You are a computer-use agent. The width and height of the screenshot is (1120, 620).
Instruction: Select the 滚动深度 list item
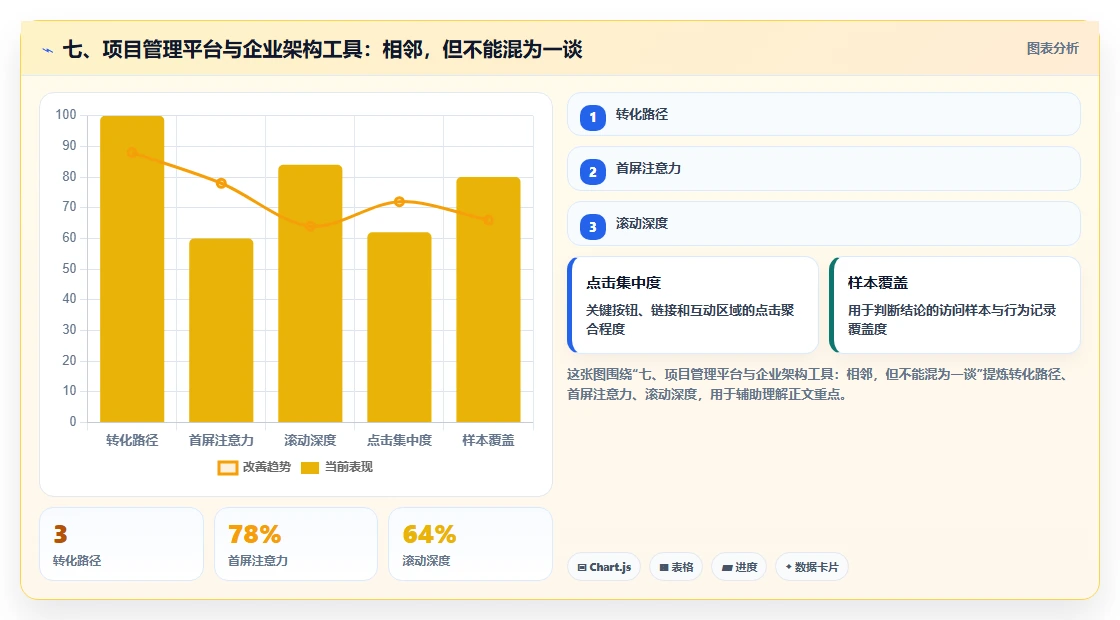point(824,224)
